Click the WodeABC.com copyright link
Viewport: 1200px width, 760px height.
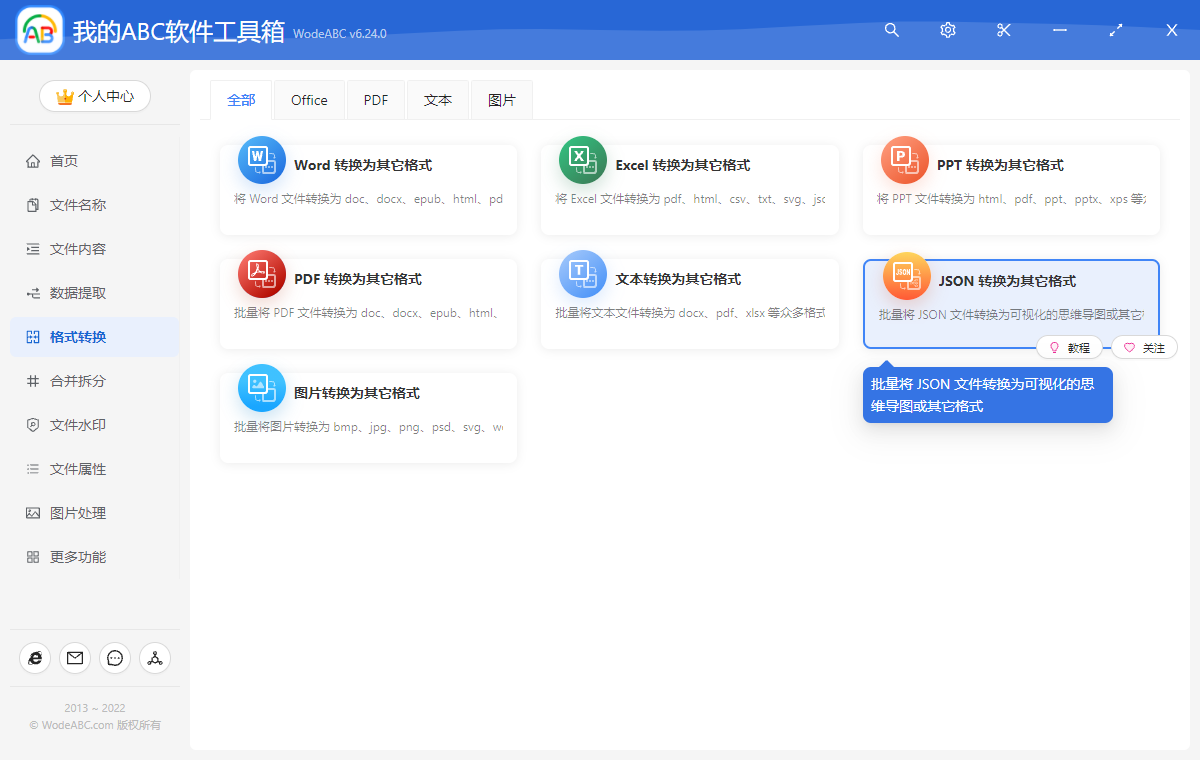[x=95, y=726]
